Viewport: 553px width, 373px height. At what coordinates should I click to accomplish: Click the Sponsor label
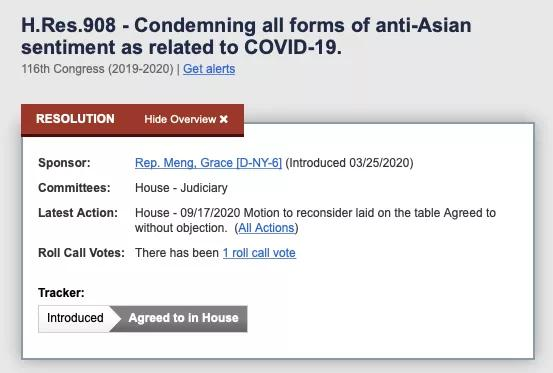tap(64, 163)
